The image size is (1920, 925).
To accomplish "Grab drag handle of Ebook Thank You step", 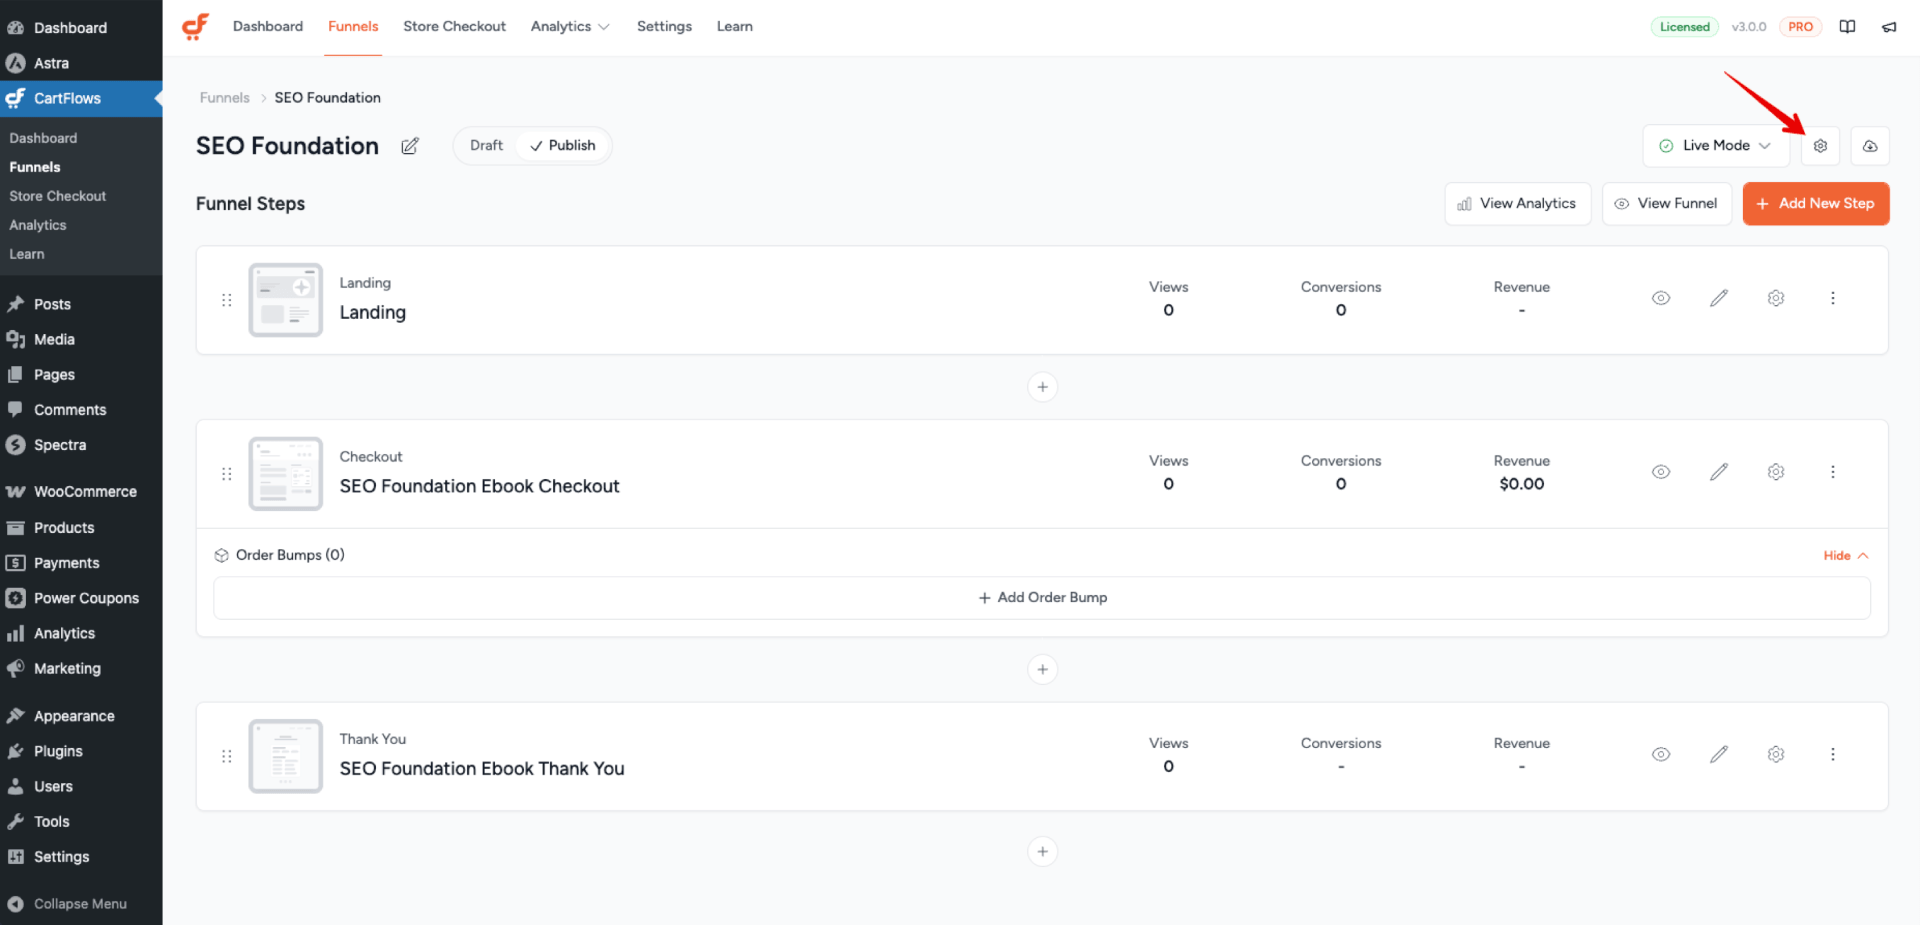I will (x=227, y=756).
